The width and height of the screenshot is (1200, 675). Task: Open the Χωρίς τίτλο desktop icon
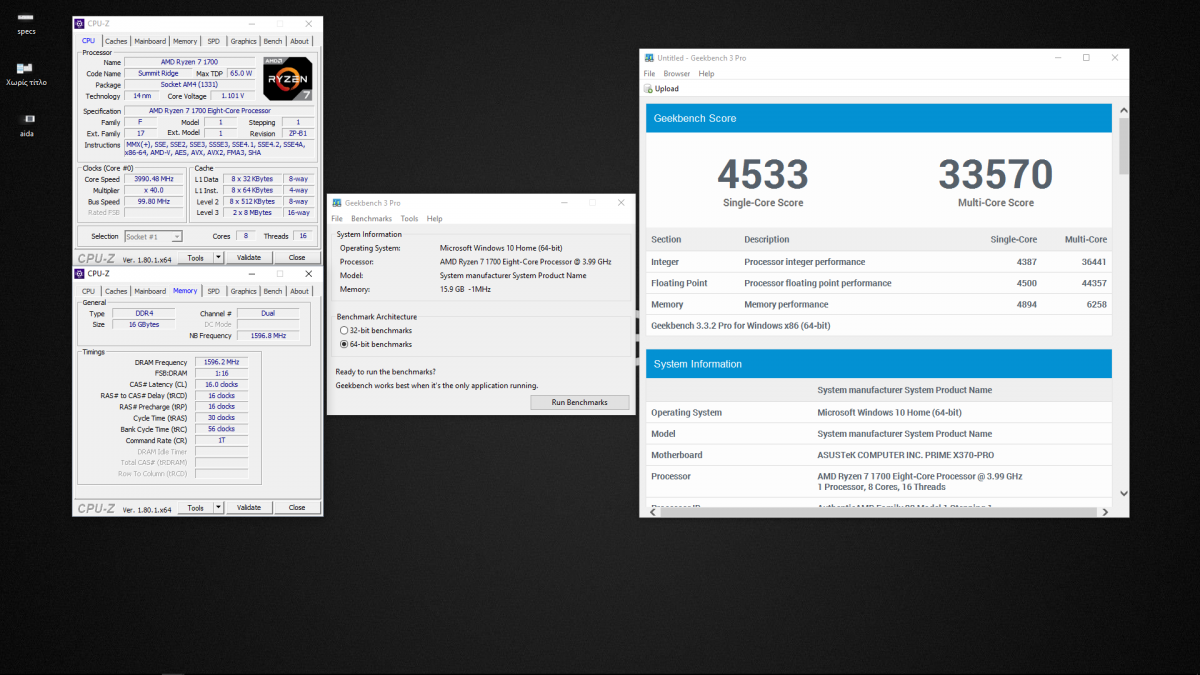click(26, 69)
